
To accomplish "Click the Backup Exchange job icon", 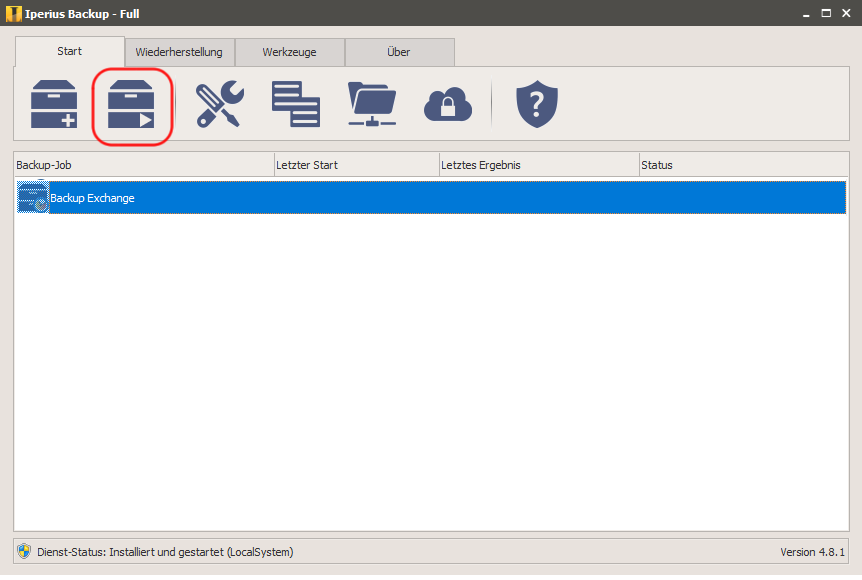I will (33, 197).
